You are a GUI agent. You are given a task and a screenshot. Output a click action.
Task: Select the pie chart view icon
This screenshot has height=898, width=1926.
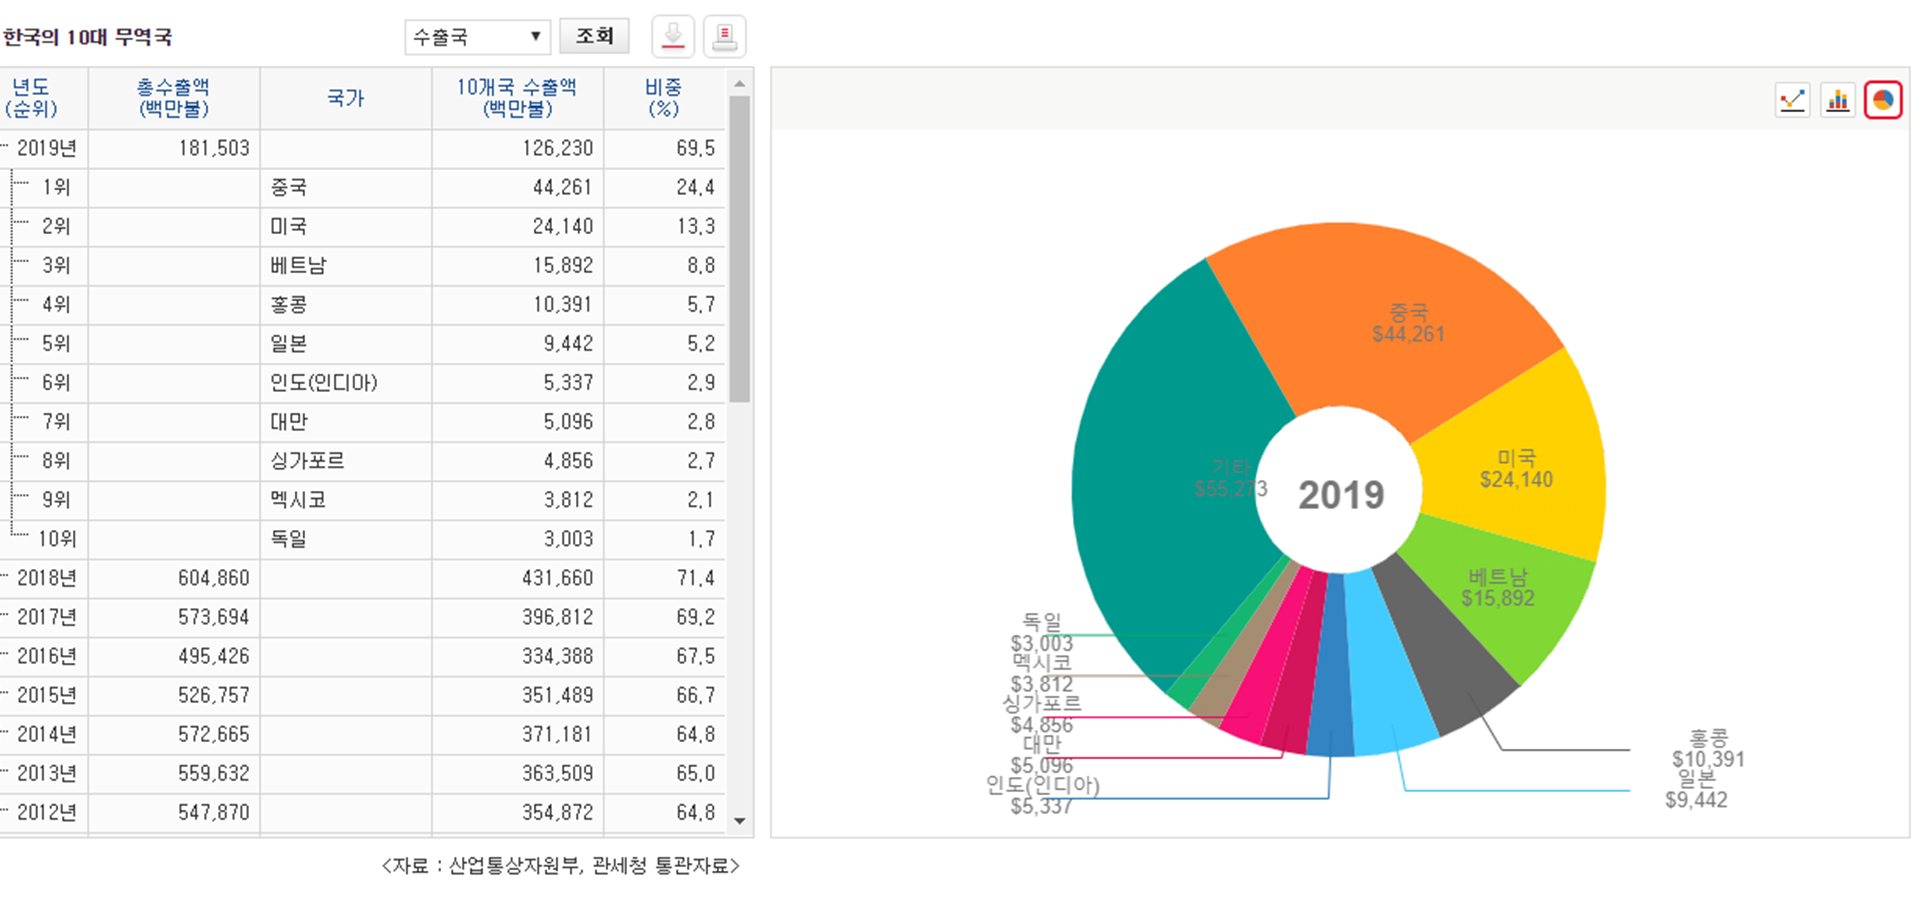1882,100
